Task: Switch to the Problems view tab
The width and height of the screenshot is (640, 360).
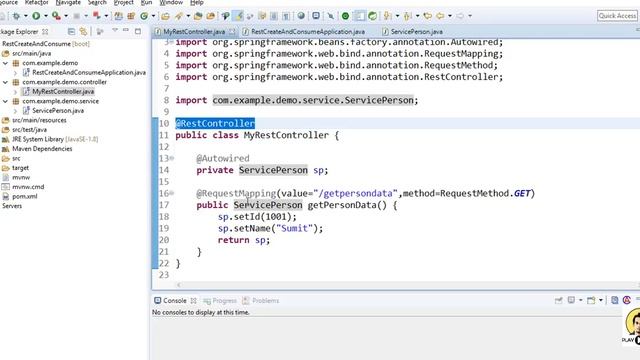Action: pyautogui.click(x=260, y=301)
